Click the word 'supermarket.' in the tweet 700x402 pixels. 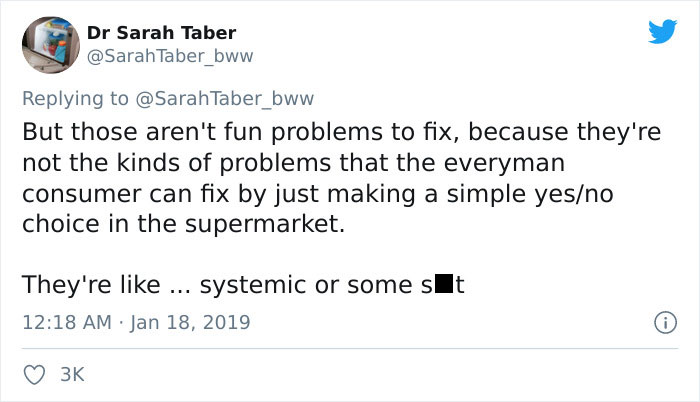265,224
